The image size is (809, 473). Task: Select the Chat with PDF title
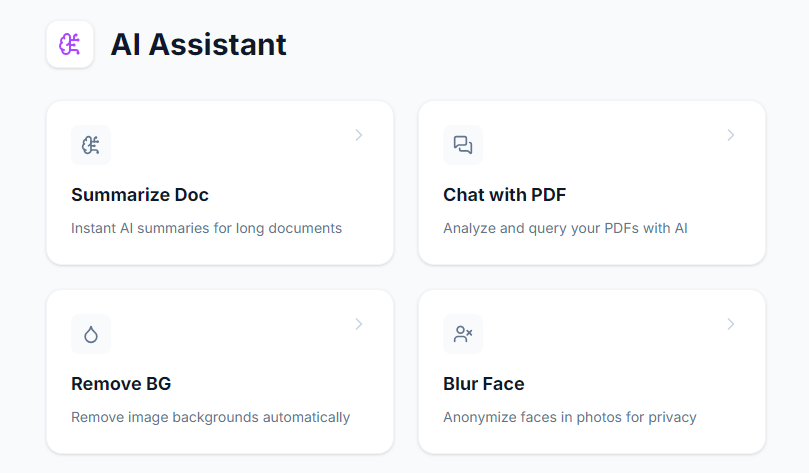click(505, 195)
